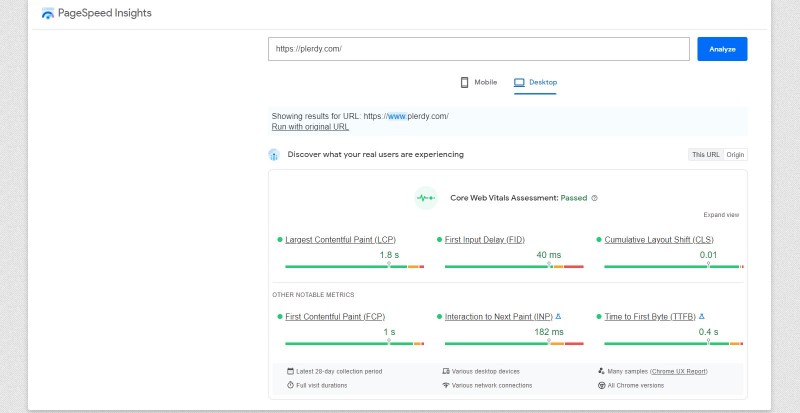This screenshot has width=800, height=413.
Task: Click the FID distribution bar
Action: (x=514, y=266)
